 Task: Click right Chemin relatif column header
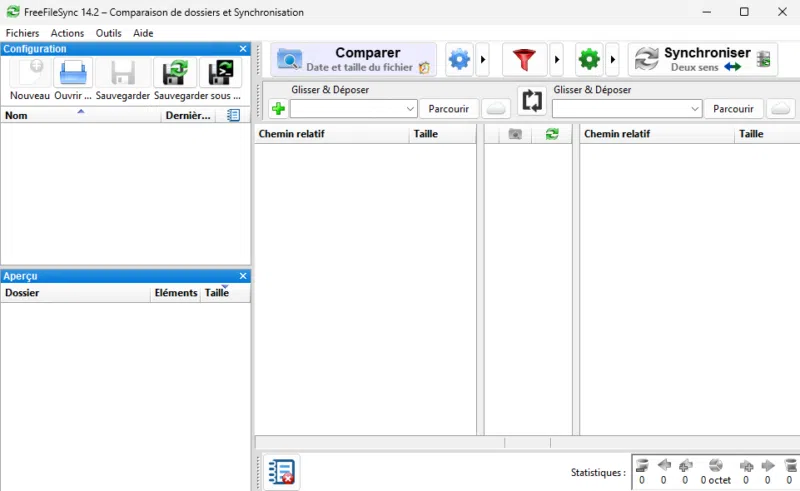657,134
